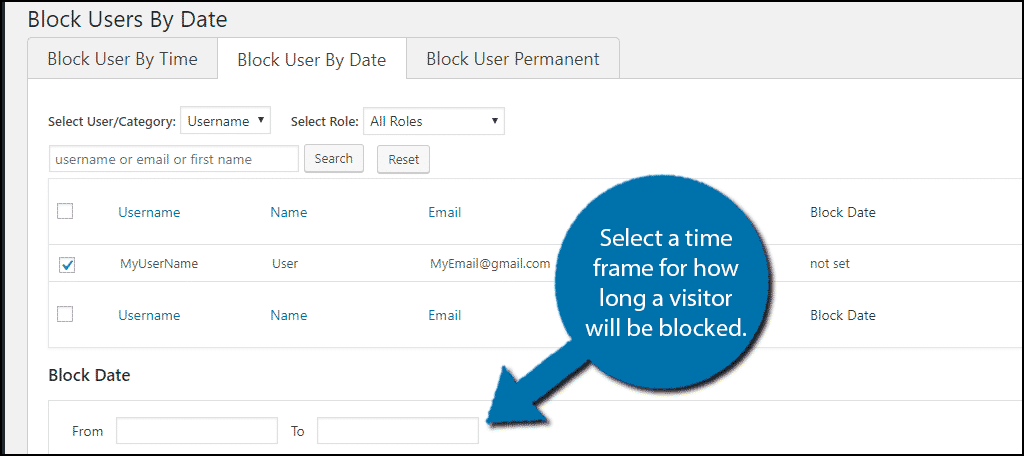The image size is (1024, 456).
Task: Sort by Email column header
Action: pos(445,213)
